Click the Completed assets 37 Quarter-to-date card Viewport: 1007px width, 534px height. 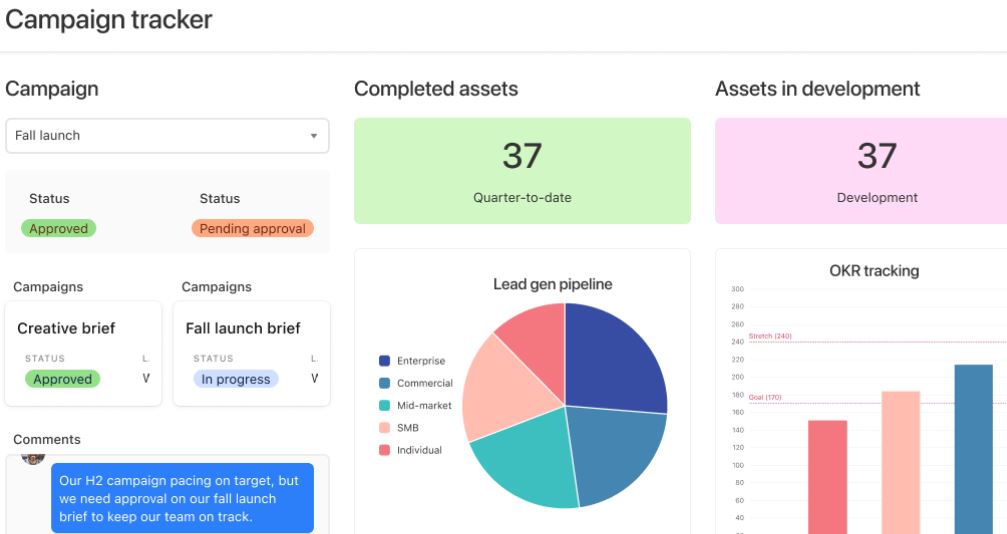click(x=522, y=171)
